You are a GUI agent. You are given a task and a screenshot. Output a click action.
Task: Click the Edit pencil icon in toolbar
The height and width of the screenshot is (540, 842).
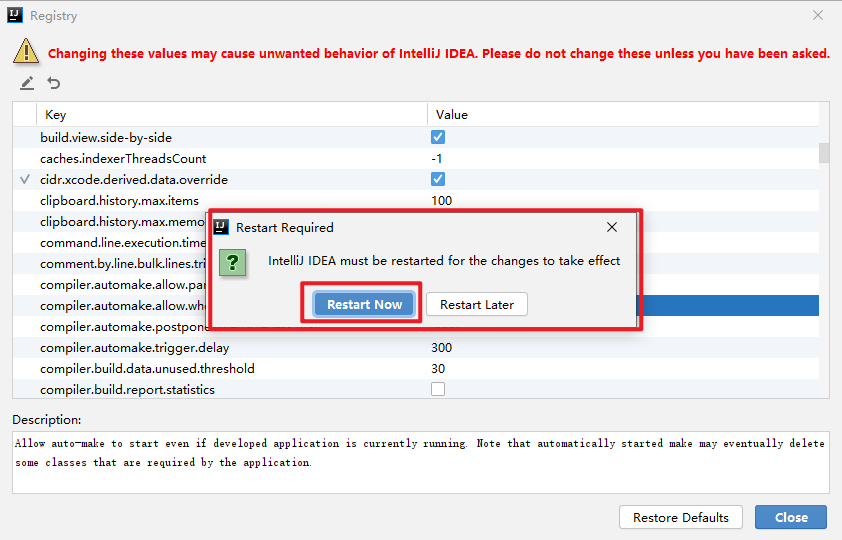click(x=27, y=83)
